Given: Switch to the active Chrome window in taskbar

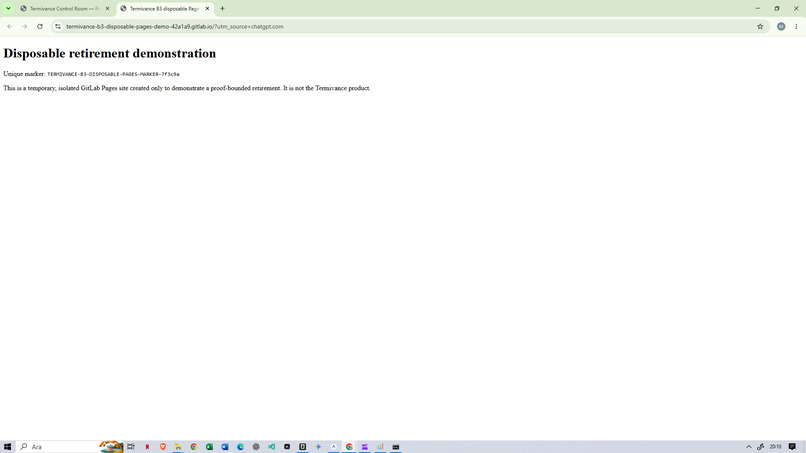Looking at the screenshot, I should (x=349, y=447).
